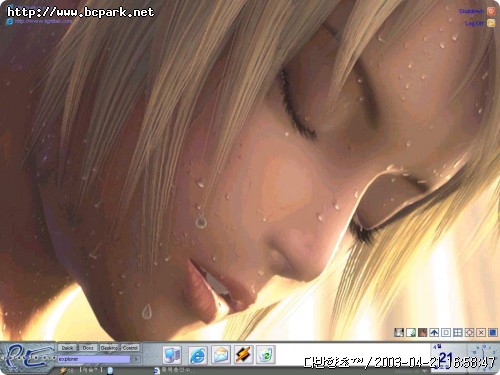This screenshot has width=500, height=375.
Task: Open the Internet Explorer link at top left
Action: point(39,21)
